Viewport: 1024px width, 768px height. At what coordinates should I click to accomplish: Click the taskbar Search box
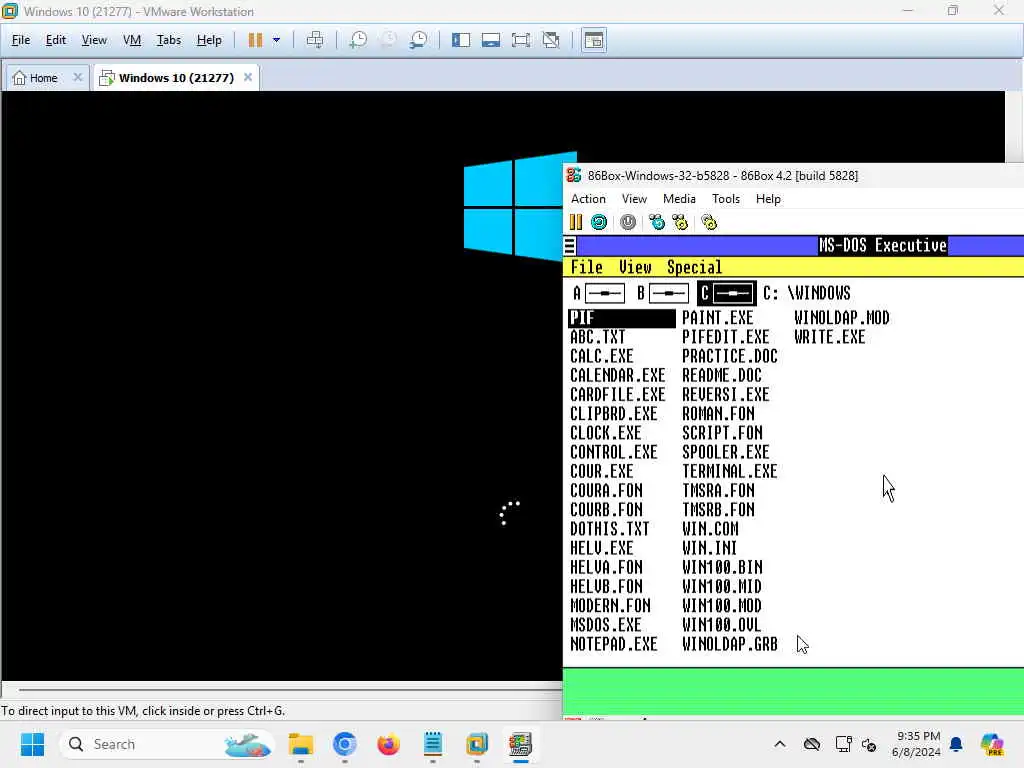(167, 744)
